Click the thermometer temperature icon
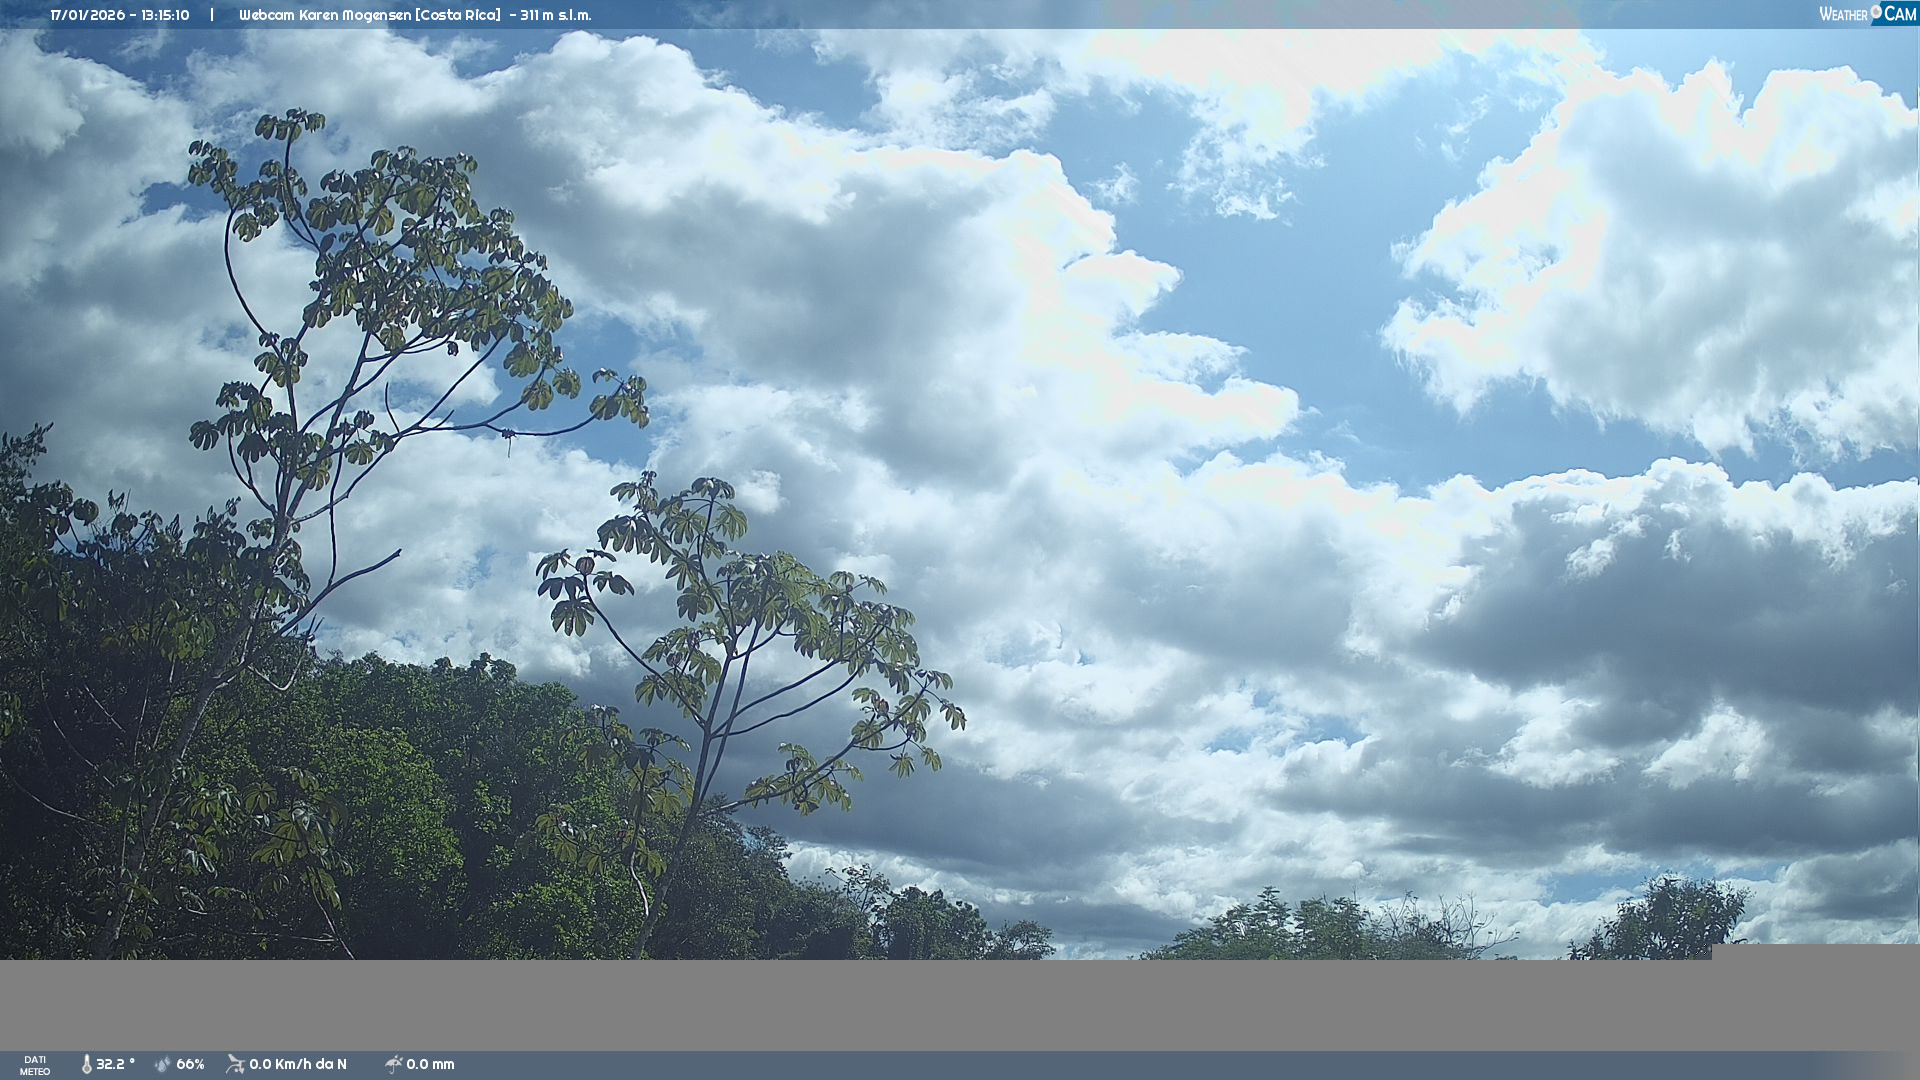 pos(86,1065)
